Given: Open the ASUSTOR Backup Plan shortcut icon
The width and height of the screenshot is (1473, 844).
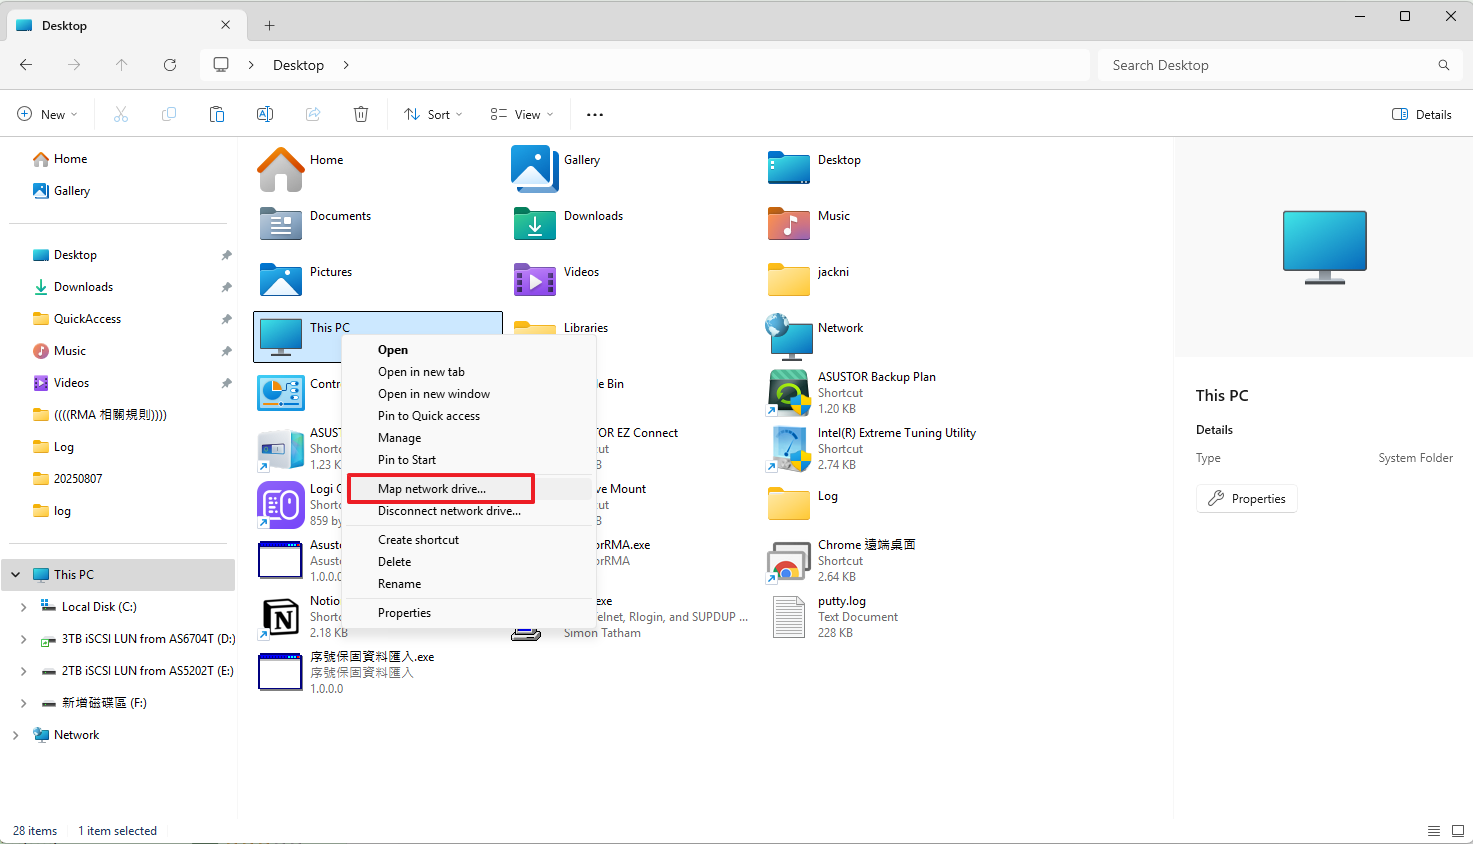Looking at the screenshot, I should point(789,392).
